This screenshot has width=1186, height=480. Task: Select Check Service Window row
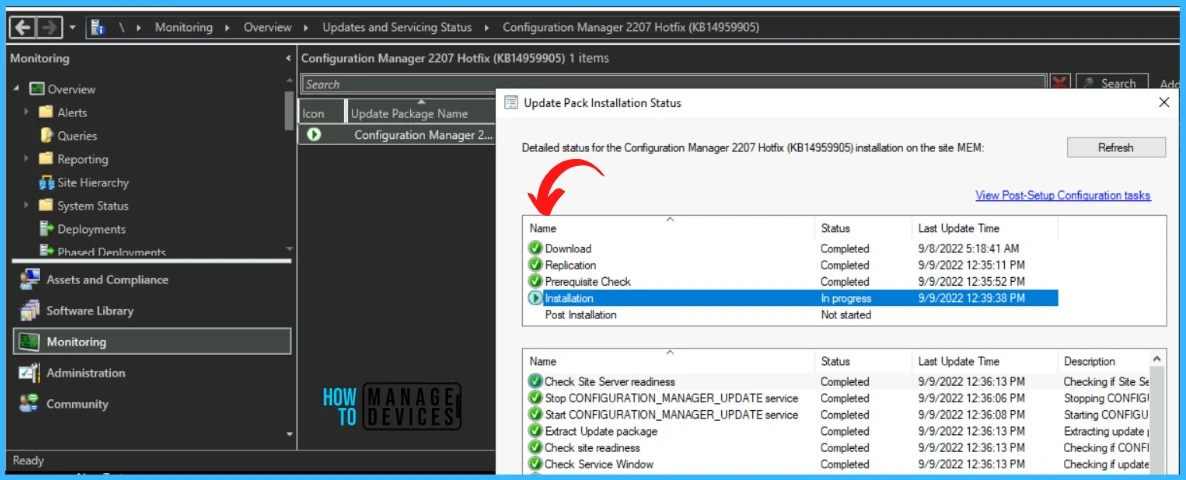click(837, 464)
